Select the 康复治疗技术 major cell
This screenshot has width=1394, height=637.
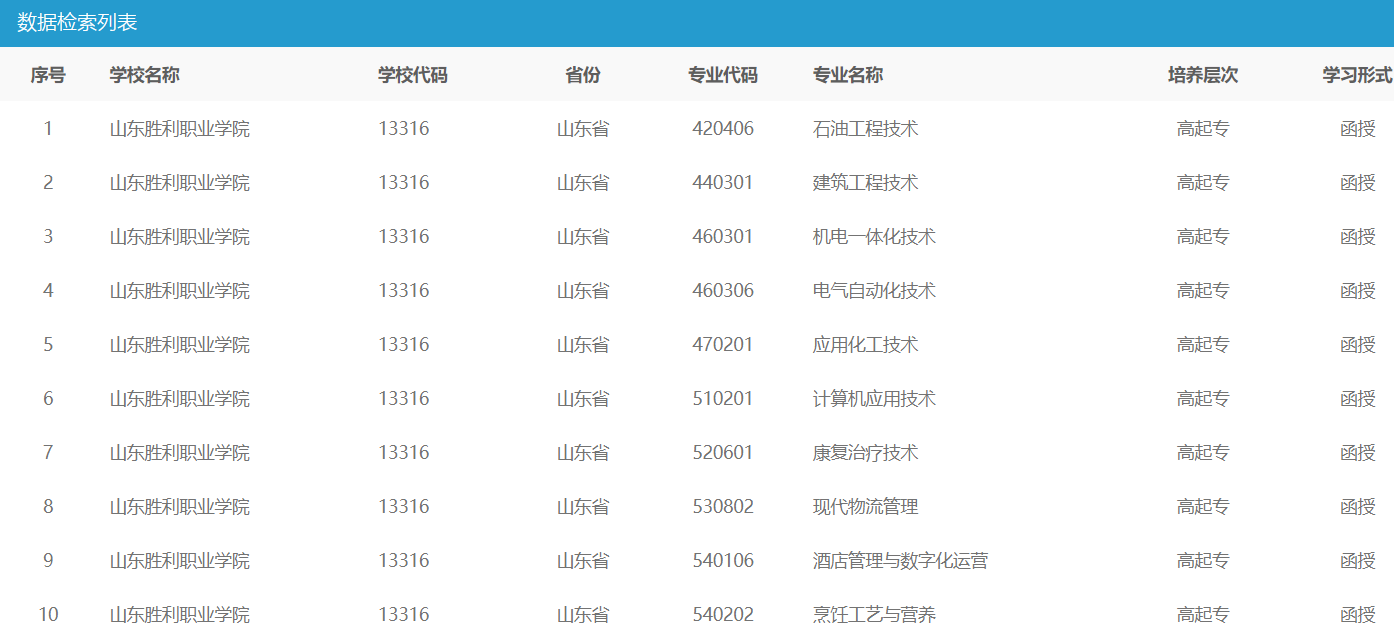(866, 453)
